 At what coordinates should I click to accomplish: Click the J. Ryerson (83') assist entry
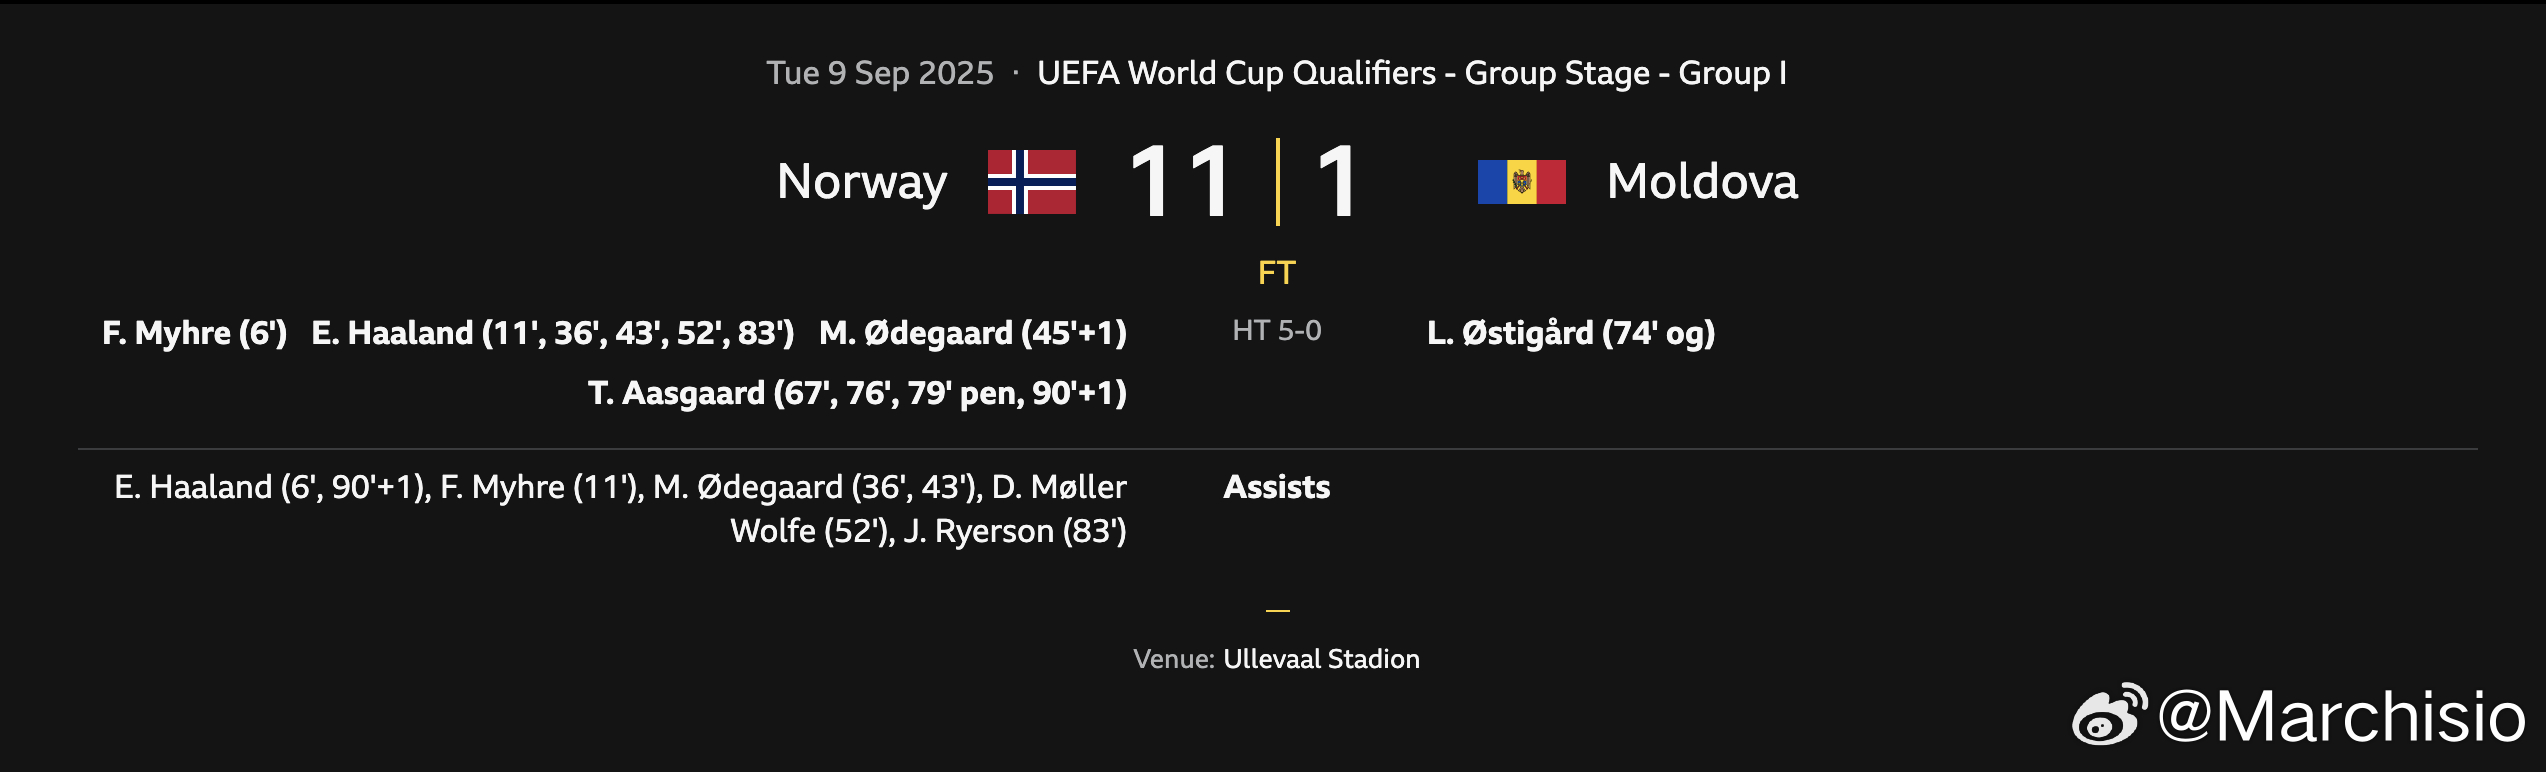[1015, 531]
